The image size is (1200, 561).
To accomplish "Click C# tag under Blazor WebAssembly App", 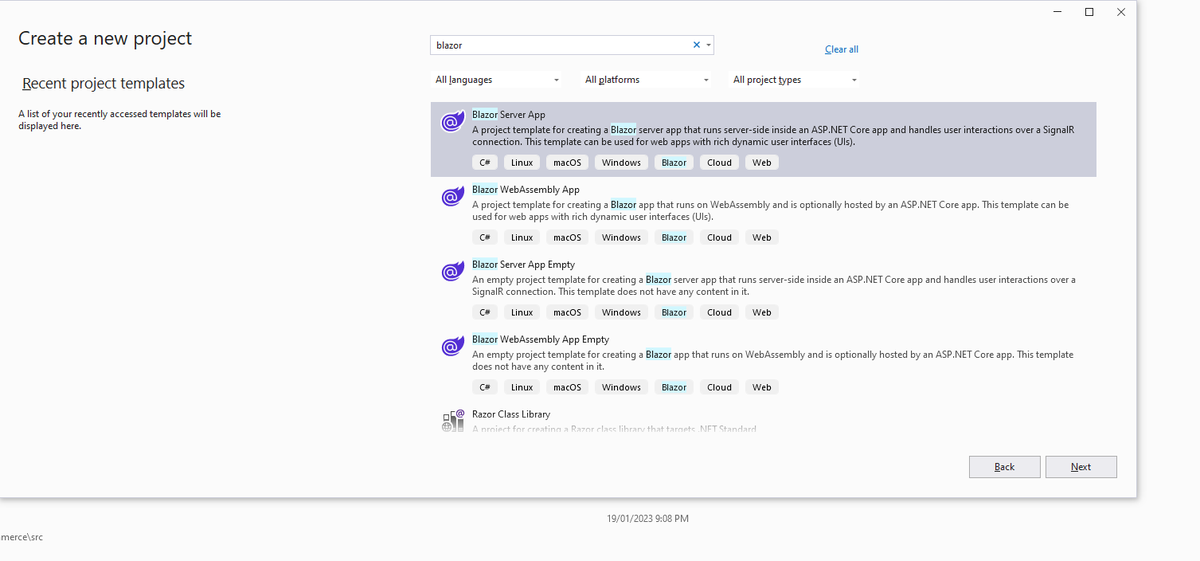I will (484, 237).
